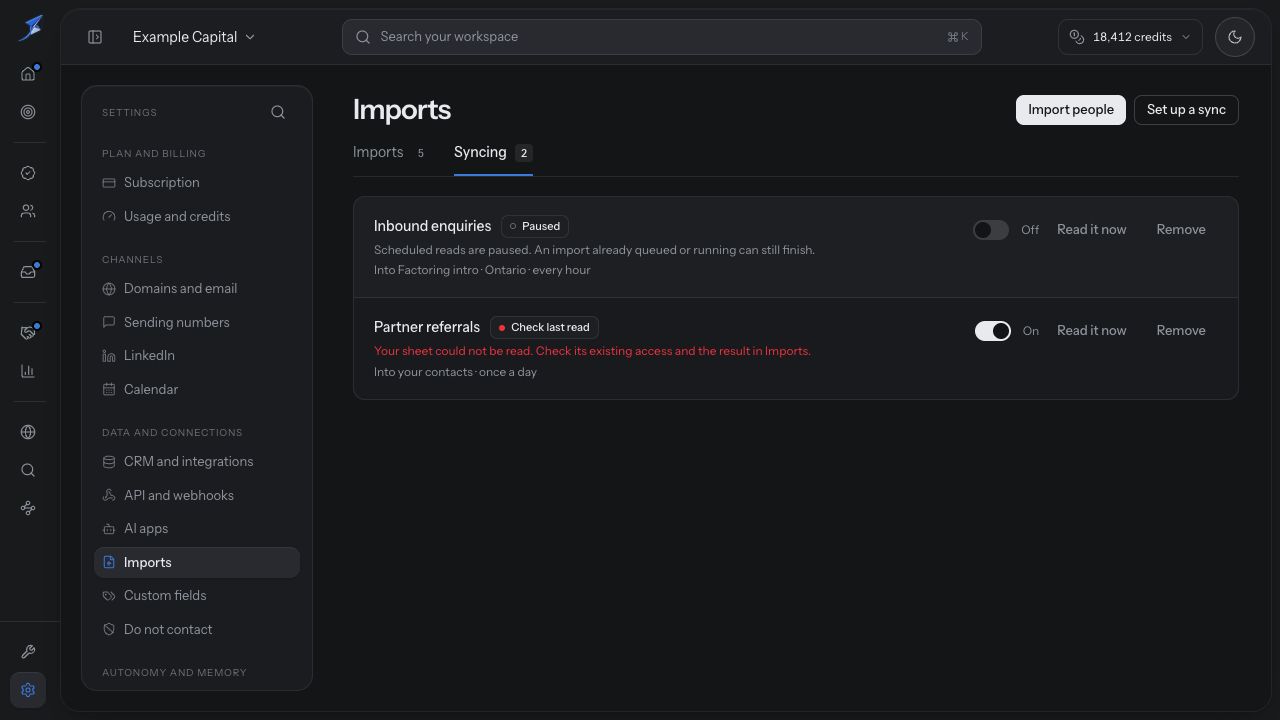Remove the Inbound enquiries sync
The height and width of the screenshot is (720, 1280).
(1181, 230)
